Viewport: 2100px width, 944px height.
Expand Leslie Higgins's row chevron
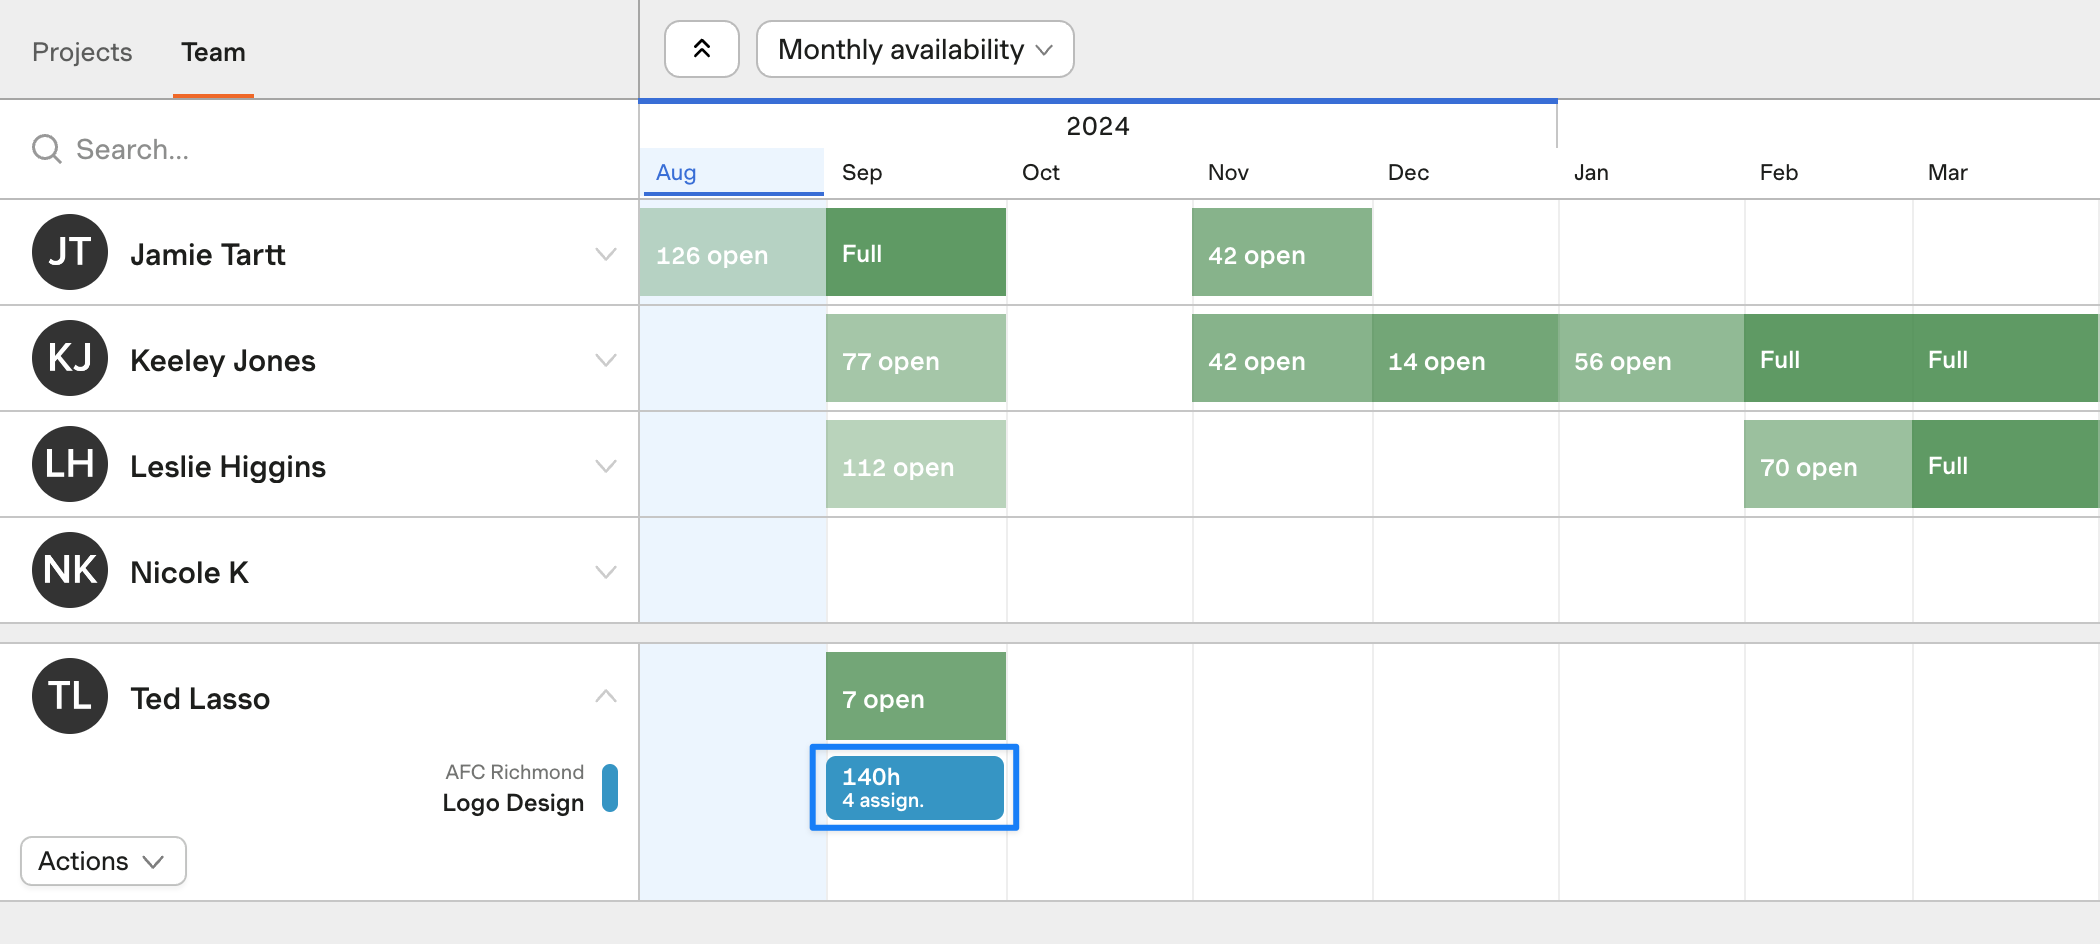(606, 466)
